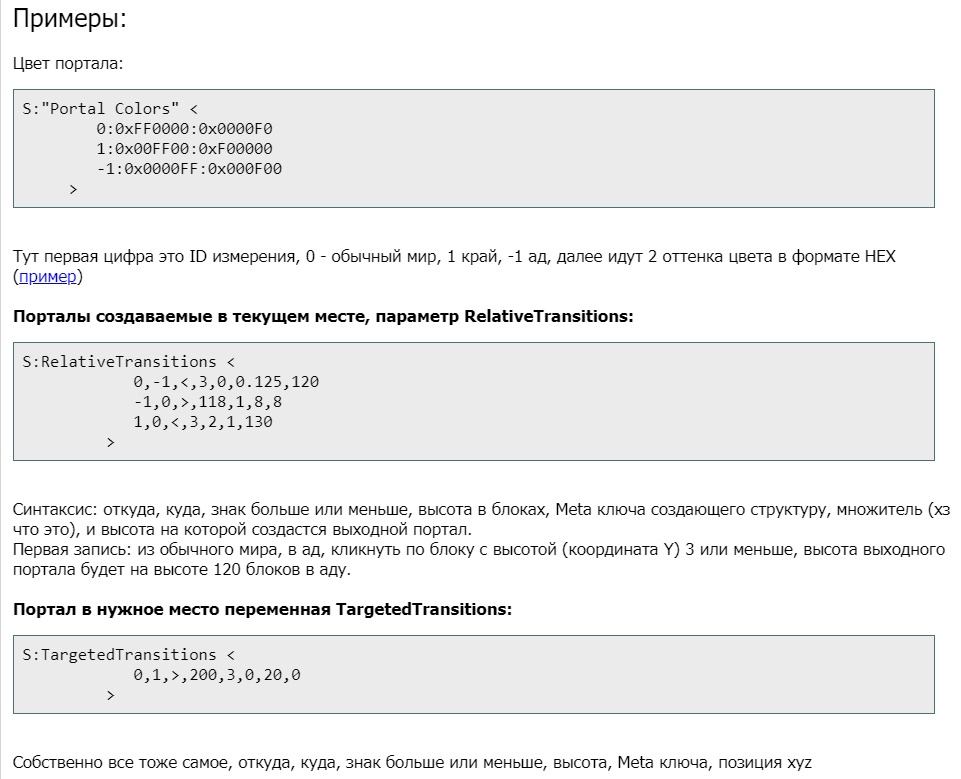This screenshot has width=961, height=779.
Task: Click the final paragraph "Собственно все тоже самое"
Action: tap(412, 763)
